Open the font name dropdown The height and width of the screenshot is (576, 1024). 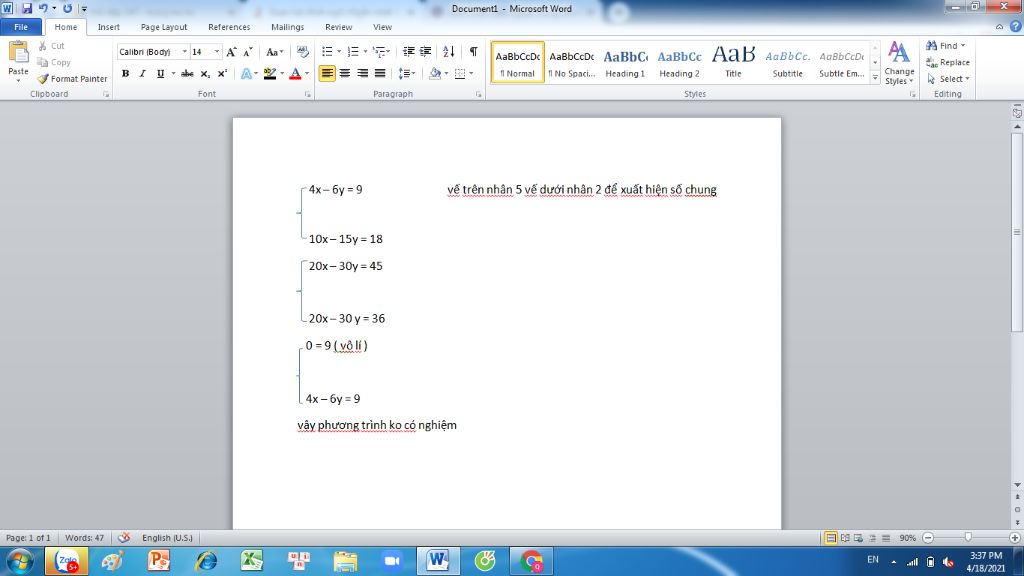click(185, 52)
